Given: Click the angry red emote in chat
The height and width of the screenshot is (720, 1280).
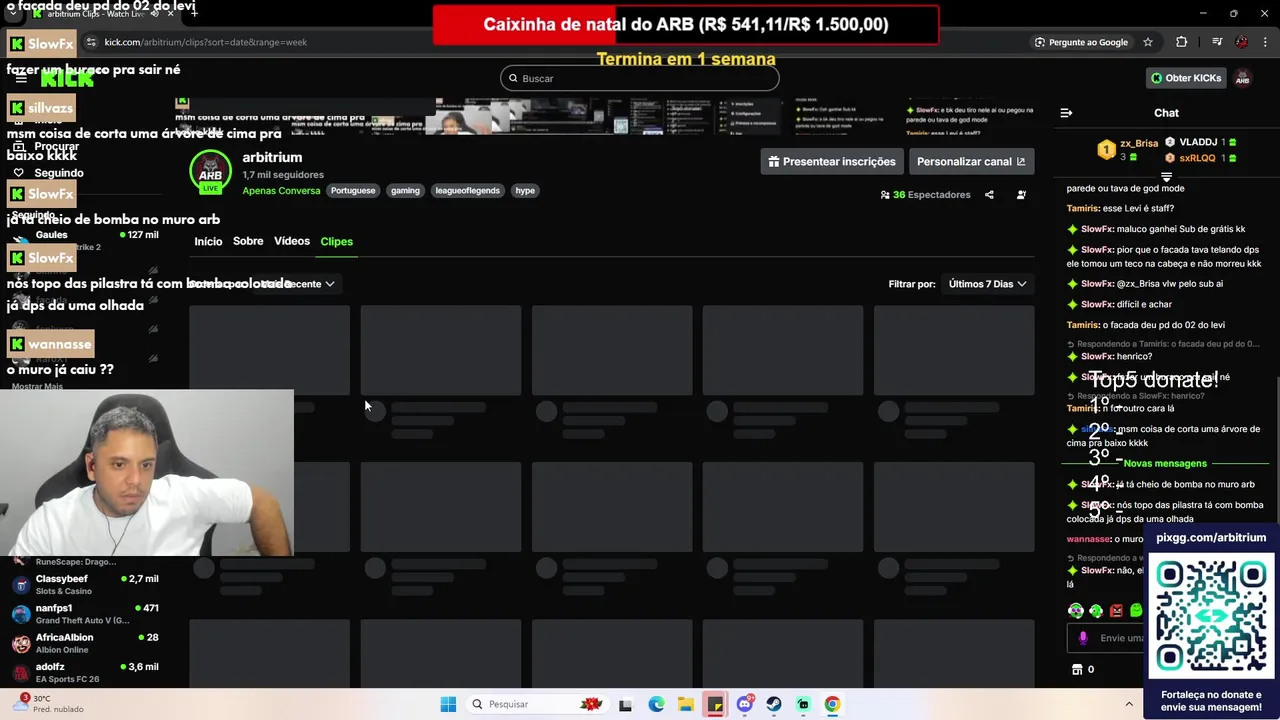Looking at the screenshot, I should pos(1116,611).
